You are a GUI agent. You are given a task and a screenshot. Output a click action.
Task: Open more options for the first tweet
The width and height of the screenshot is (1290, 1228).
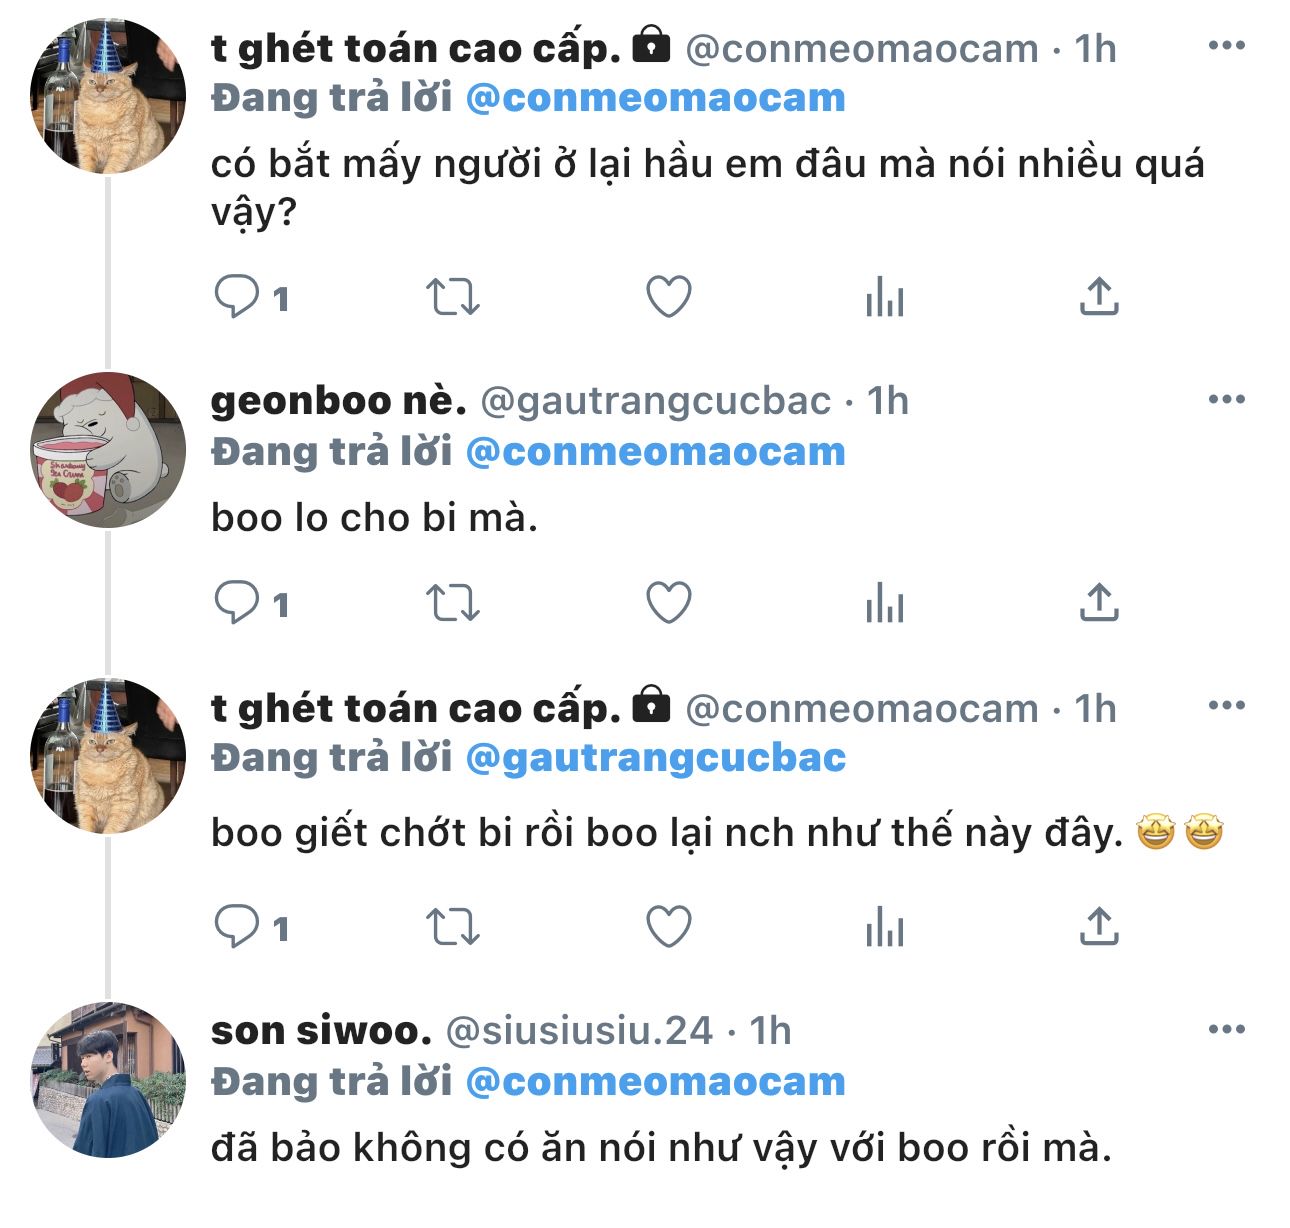click(1226, 46)
